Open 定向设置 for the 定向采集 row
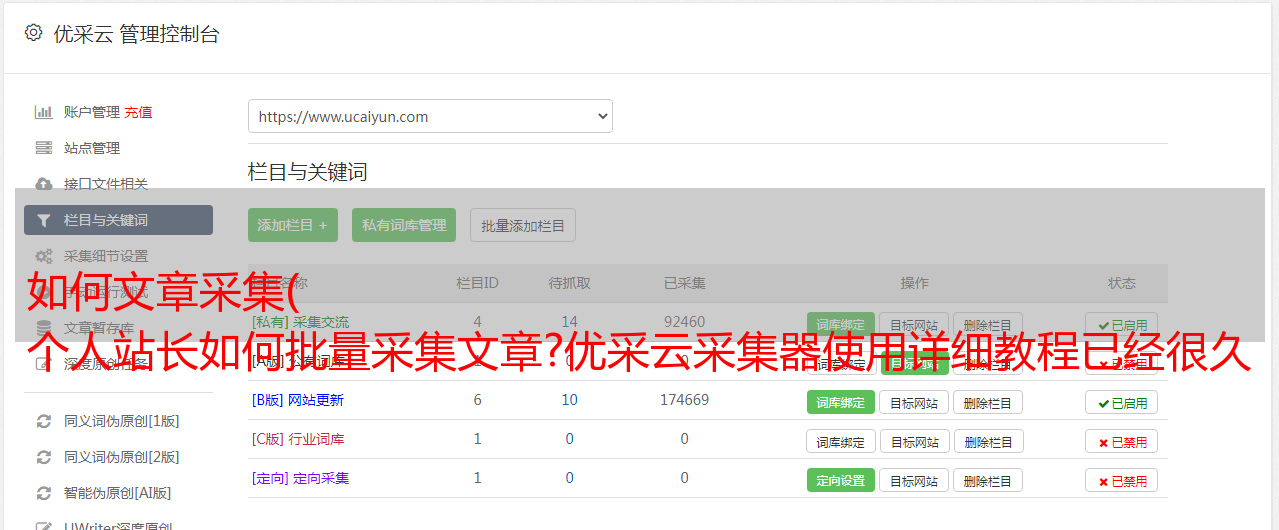Viewport: 1279px width, 530px height. 840,480
